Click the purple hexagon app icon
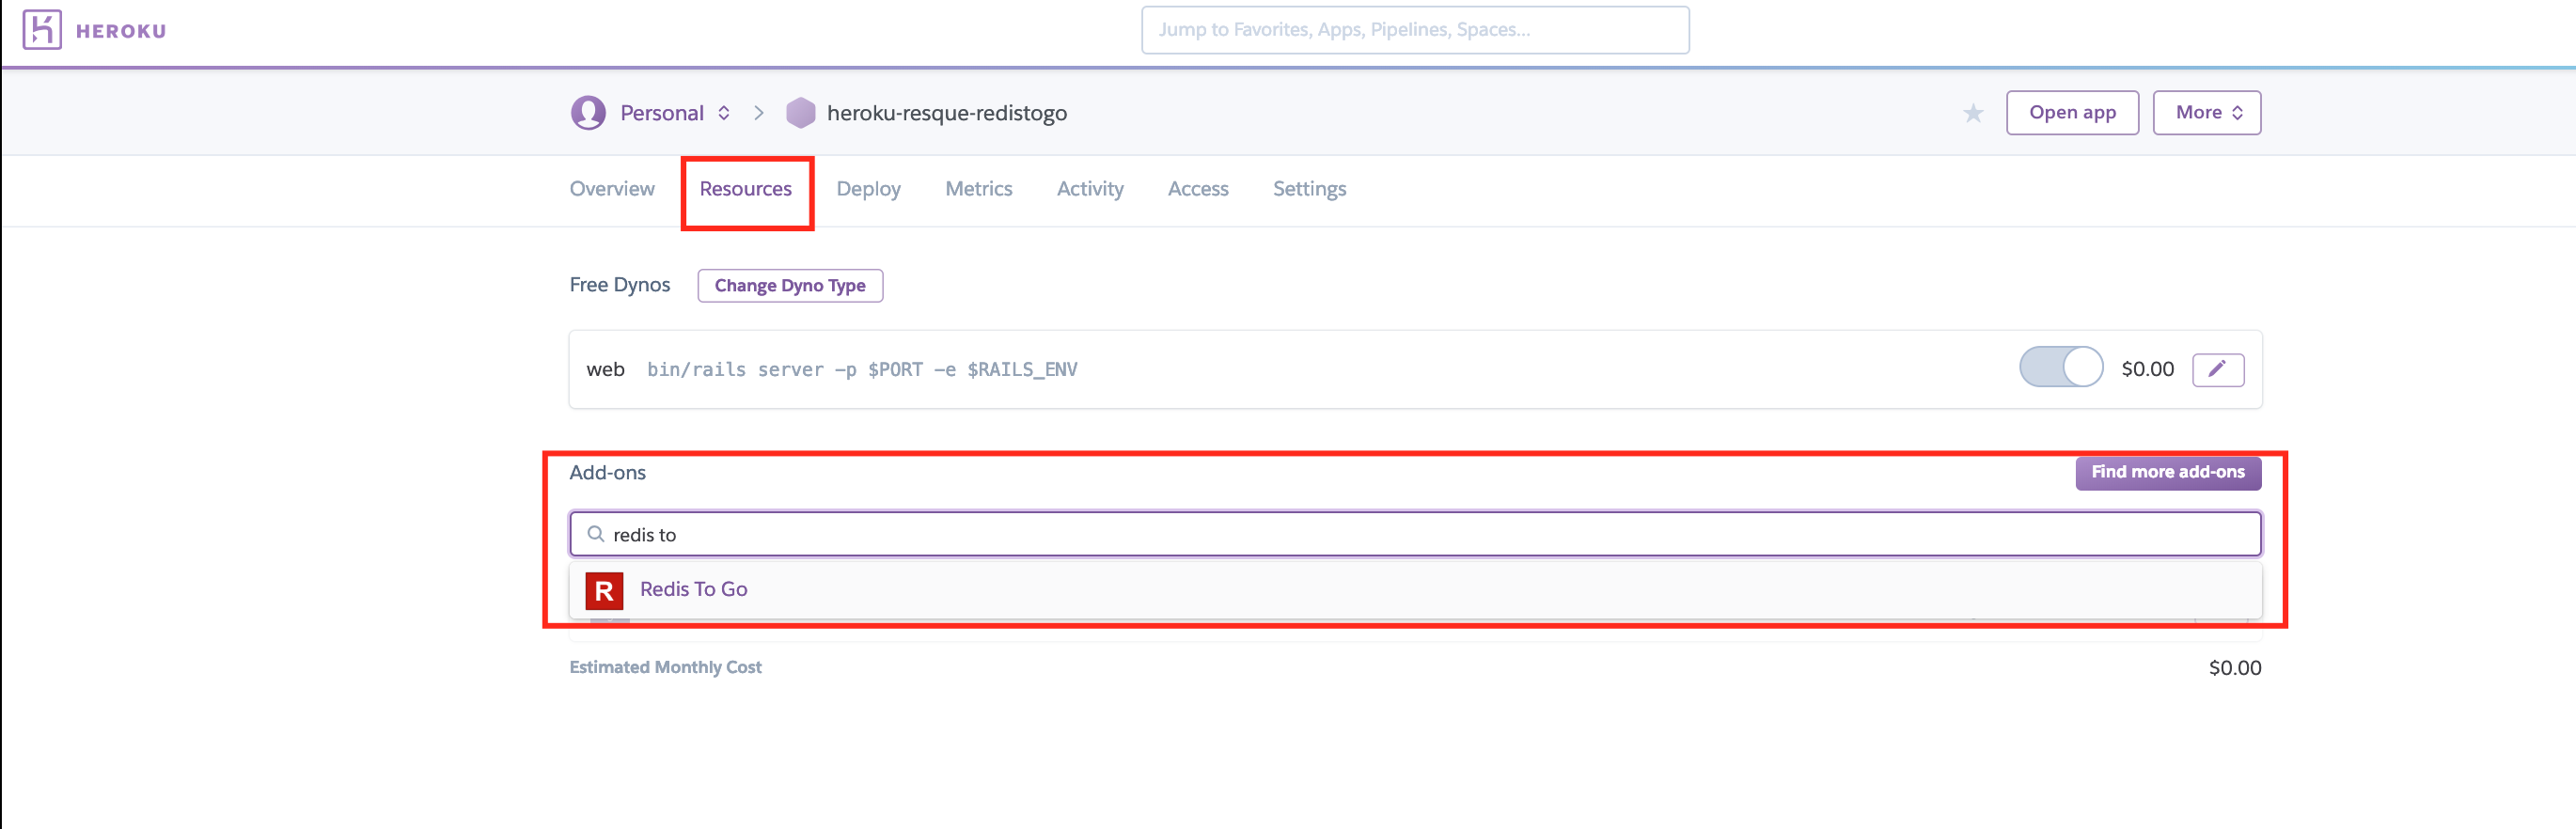The width and height of the screenshot is (2576, 829). coord(800,113)
